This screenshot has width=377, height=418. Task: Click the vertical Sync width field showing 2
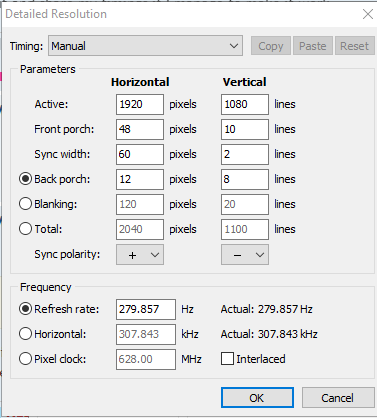[245, 154]
